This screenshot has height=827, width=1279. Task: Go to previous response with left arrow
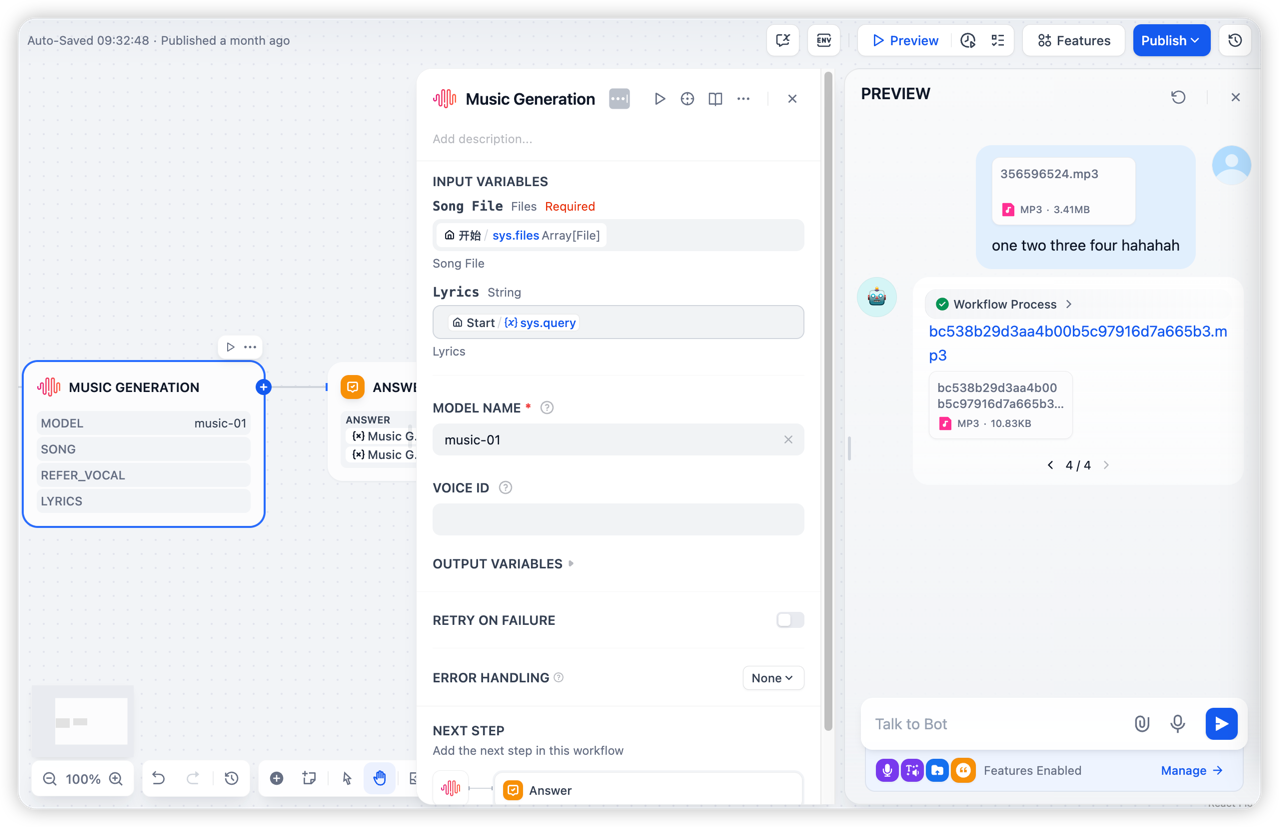tap(1050, 465)
